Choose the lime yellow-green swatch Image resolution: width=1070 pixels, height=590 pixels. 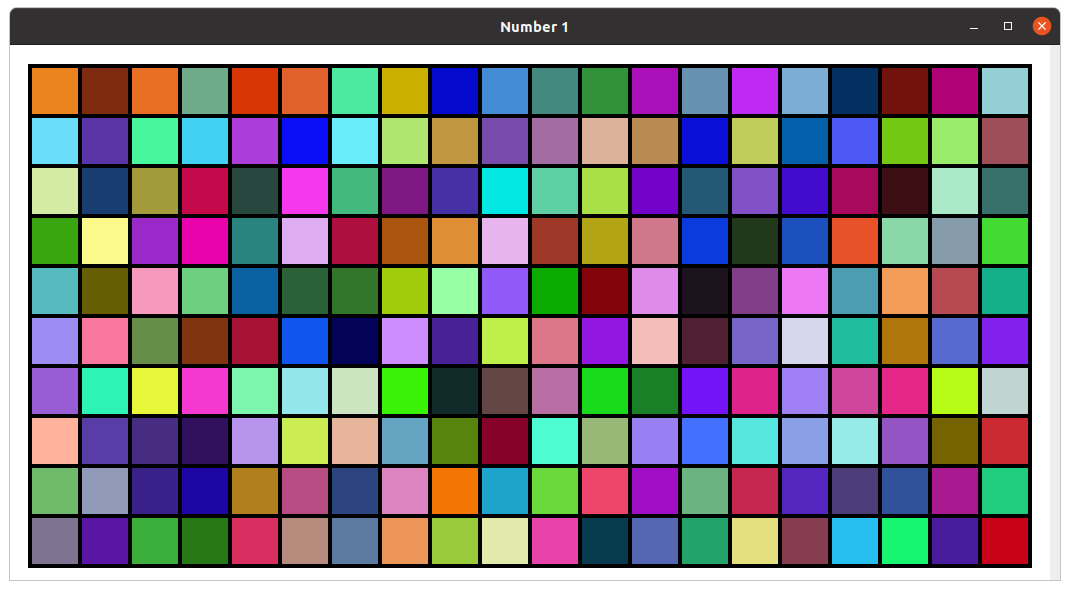[x=955, y=391]
